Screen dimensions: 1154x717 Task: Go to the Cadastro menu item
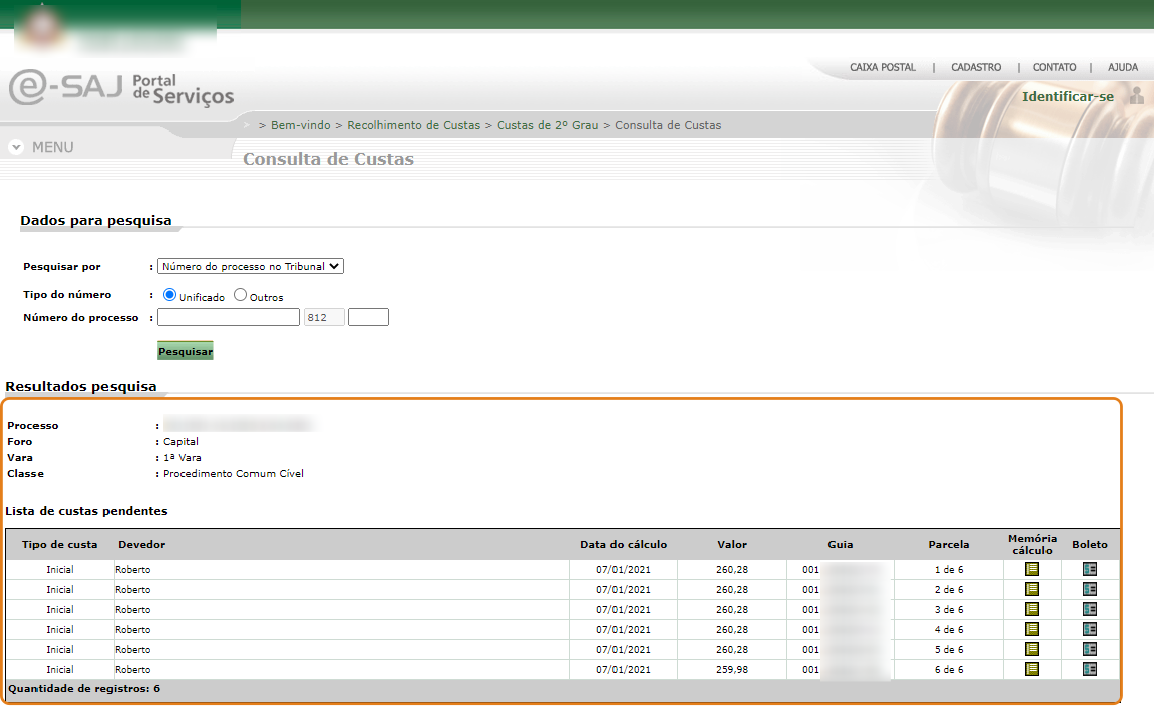click(x=975, y=67)
